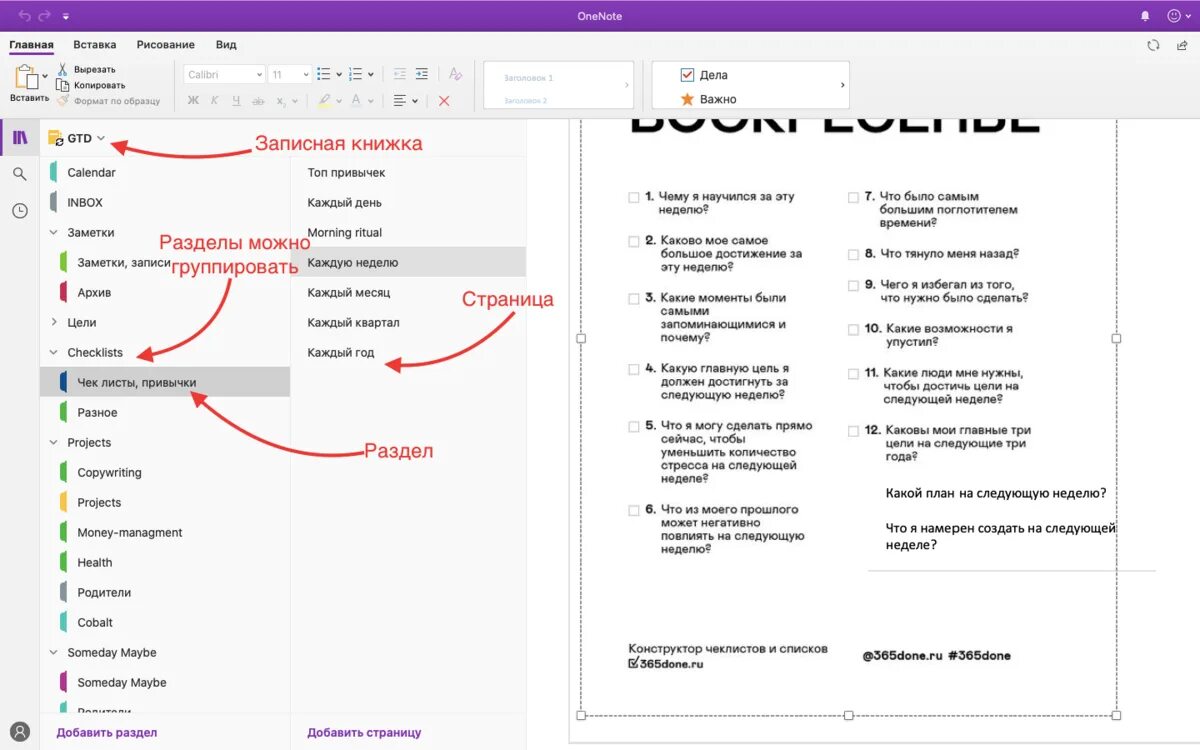Collapse the Someday Maybe section group
Viewport: 1200px width, 750px height.
pyautogui.click(x=54, y=652)
